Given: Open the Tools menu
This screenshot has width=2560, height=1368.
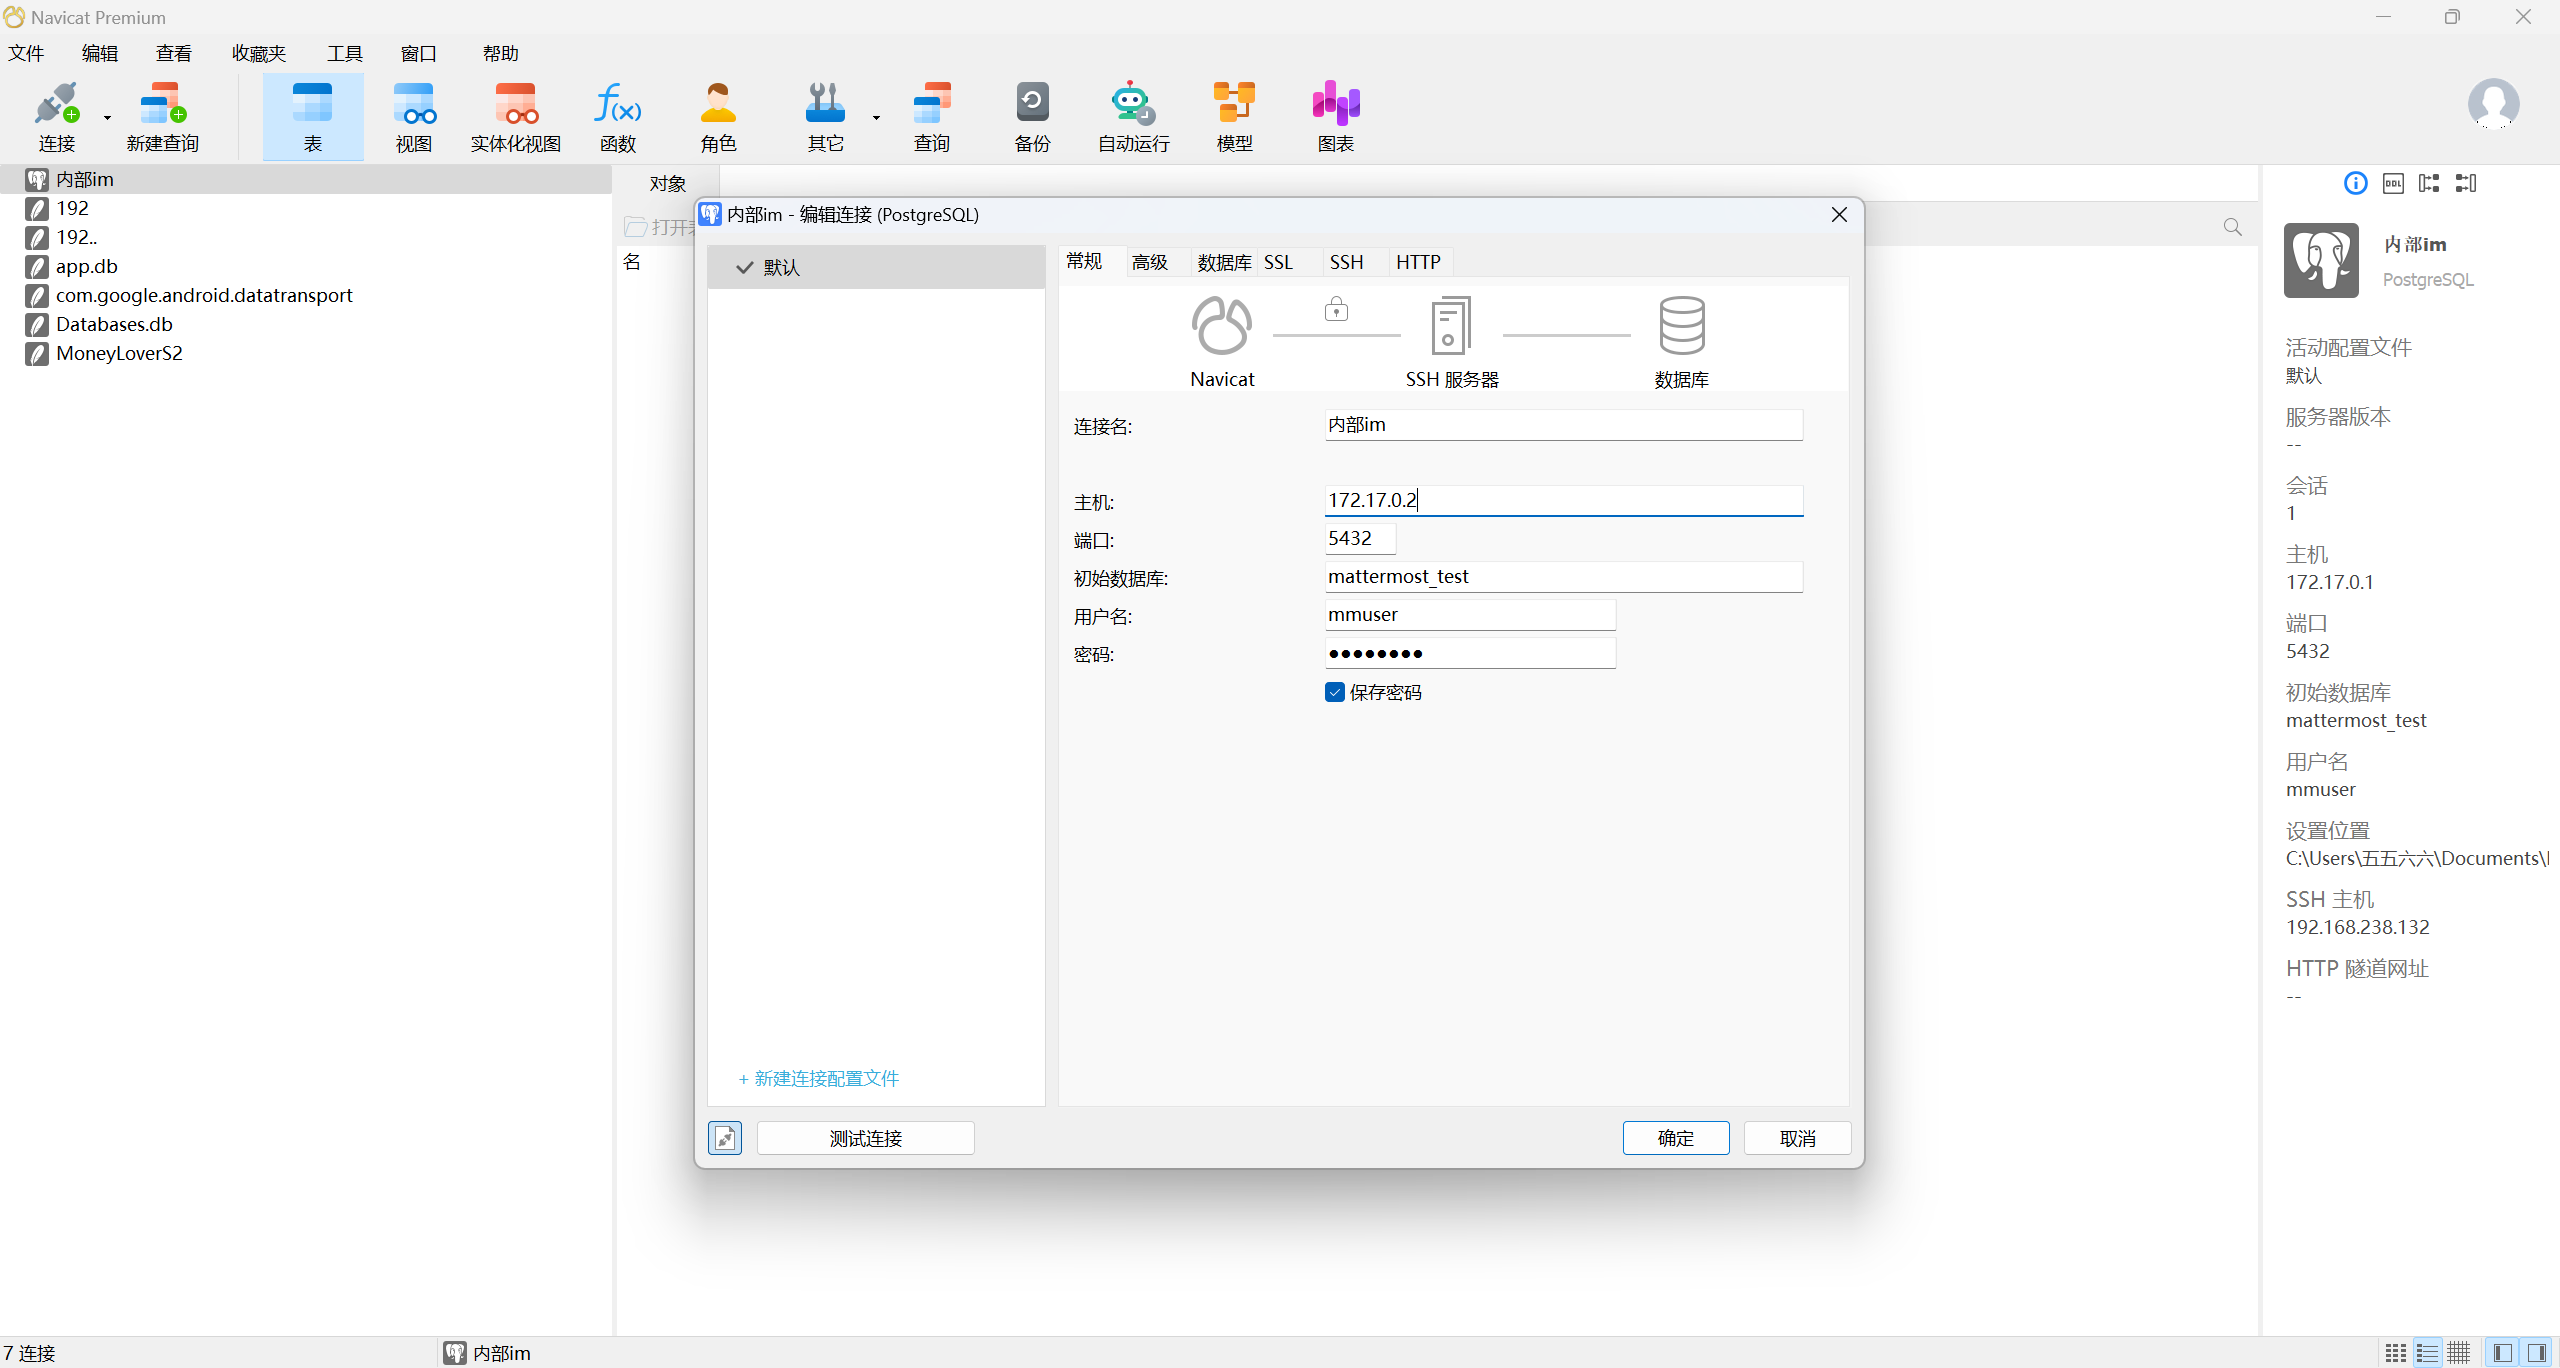Looking at the screenshot, I should pos(344,53).
